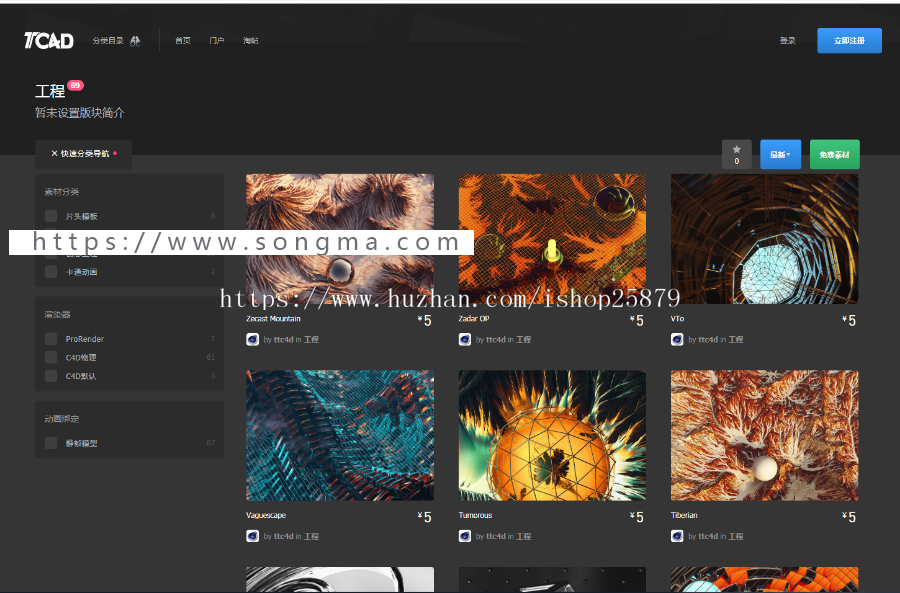This screenshot has width=900, height=593.
Task: Click the VTo title link
Action: (677, 319)
